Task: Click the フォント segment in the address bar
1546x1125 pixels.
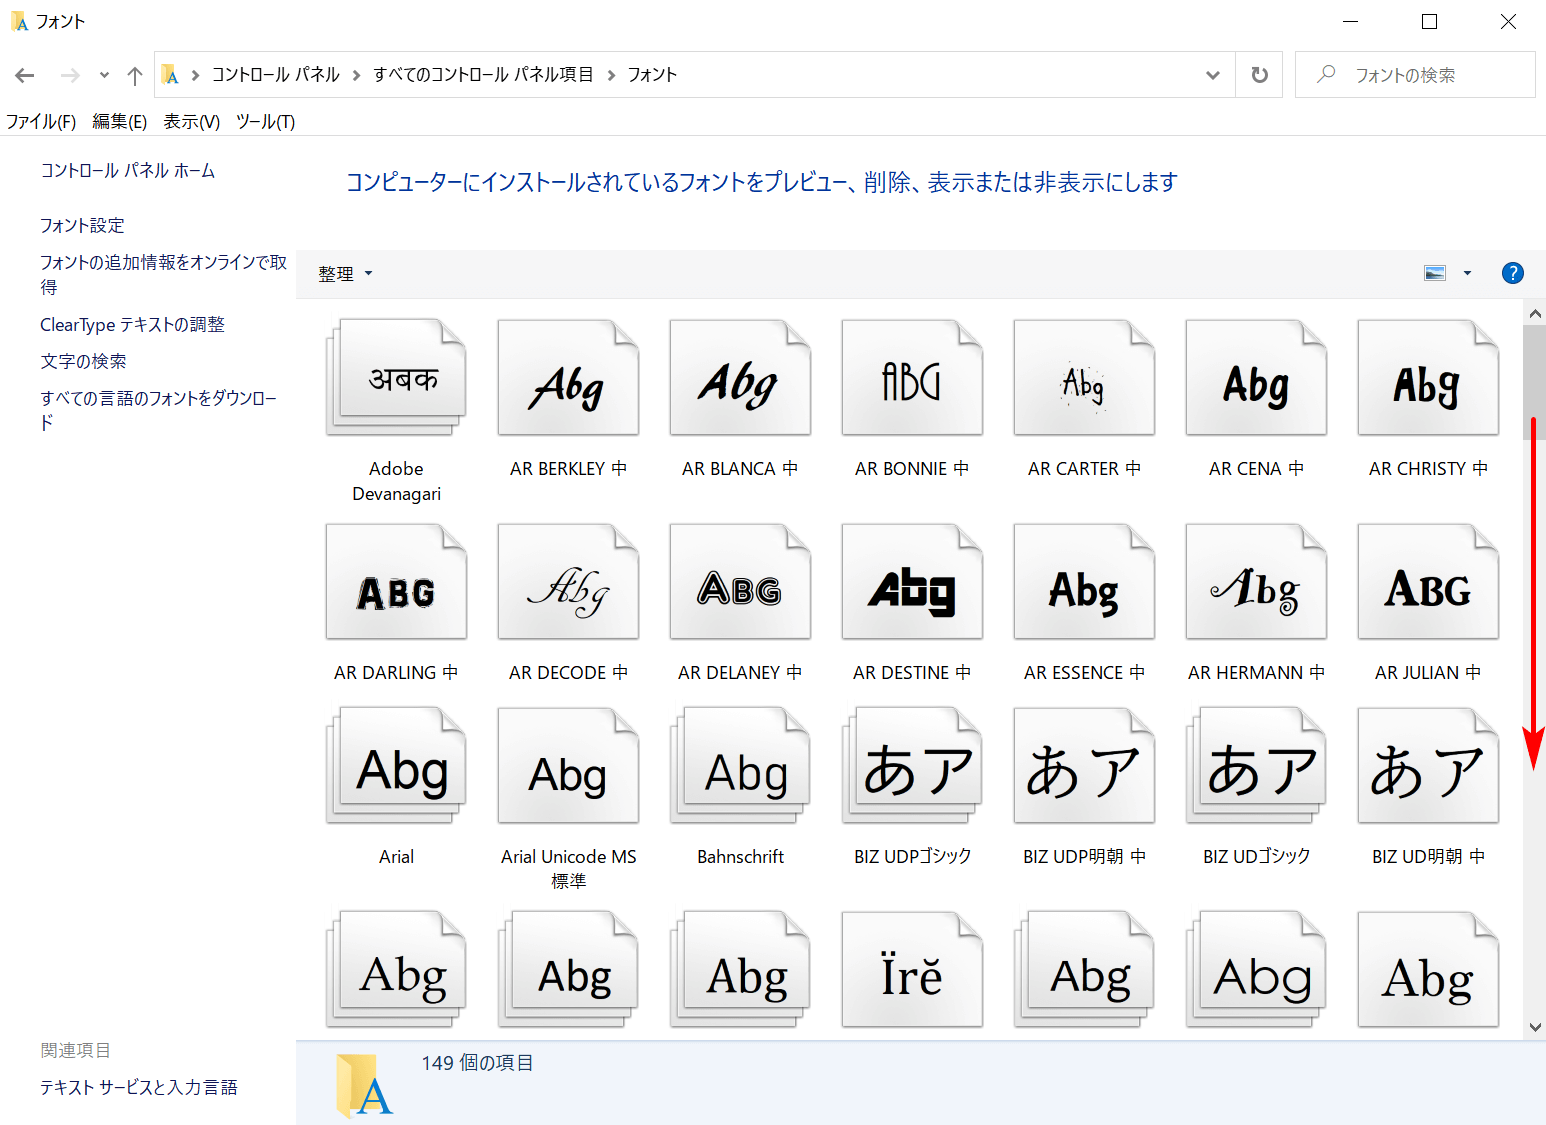Action: [652, 75]
